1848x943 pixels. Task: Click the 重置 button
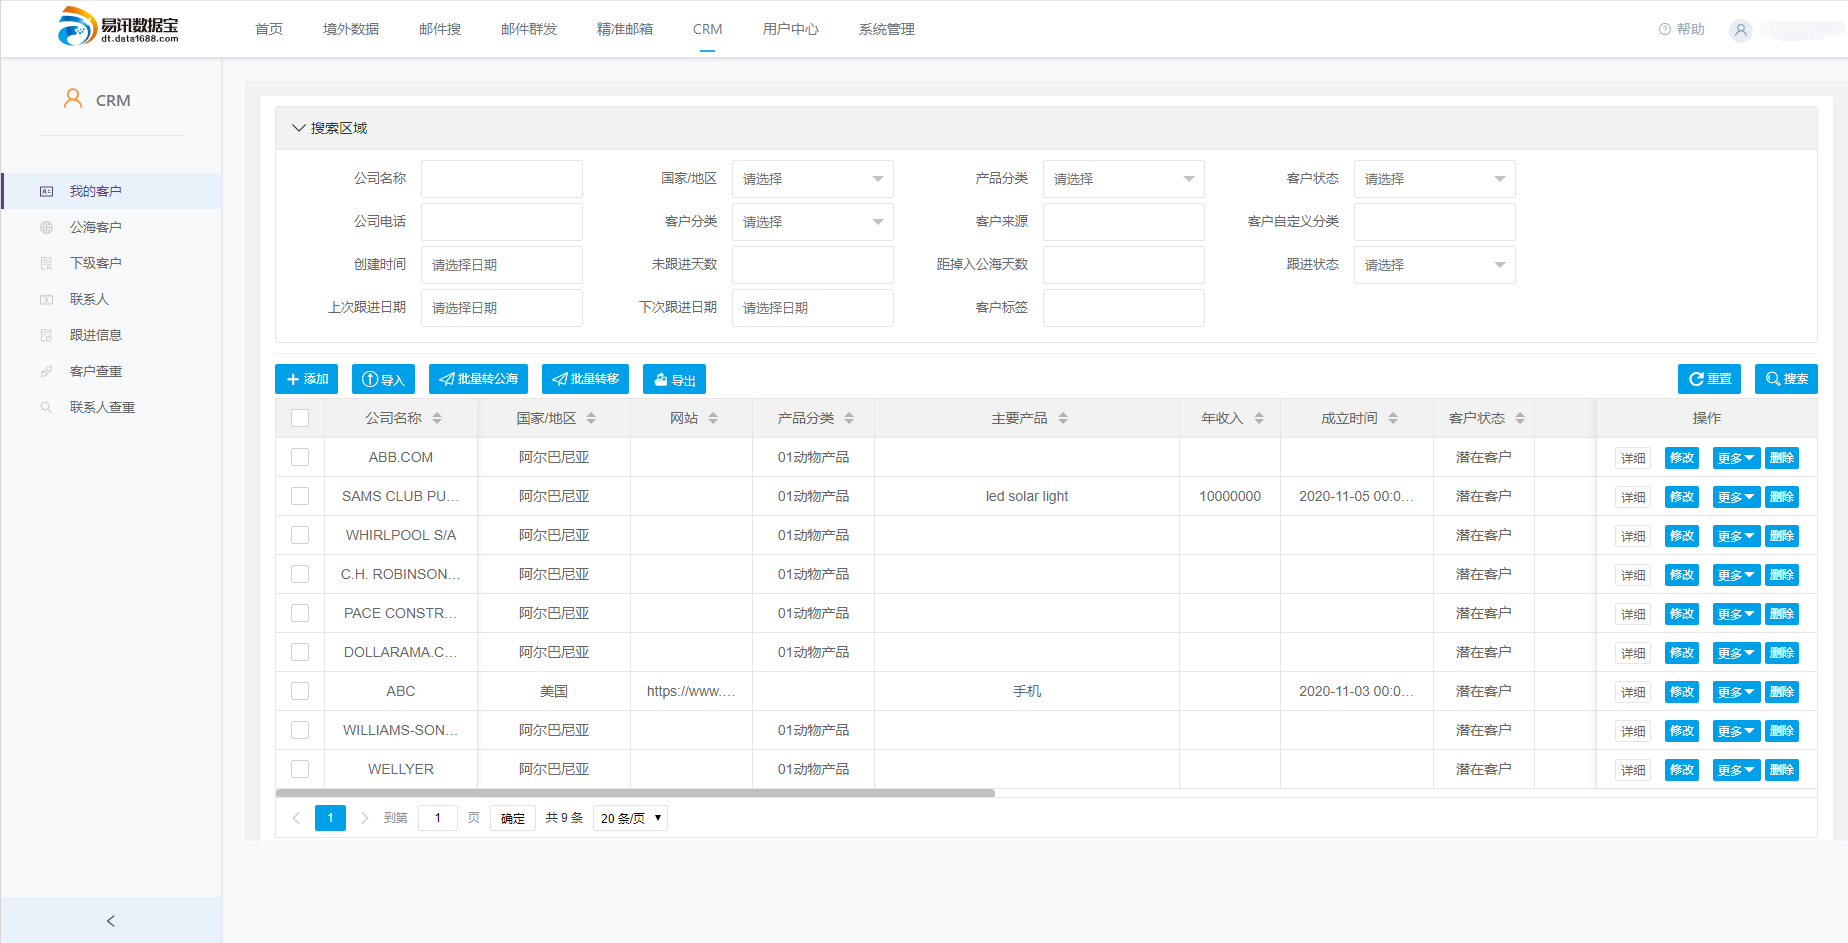[x=1709, y=379]
